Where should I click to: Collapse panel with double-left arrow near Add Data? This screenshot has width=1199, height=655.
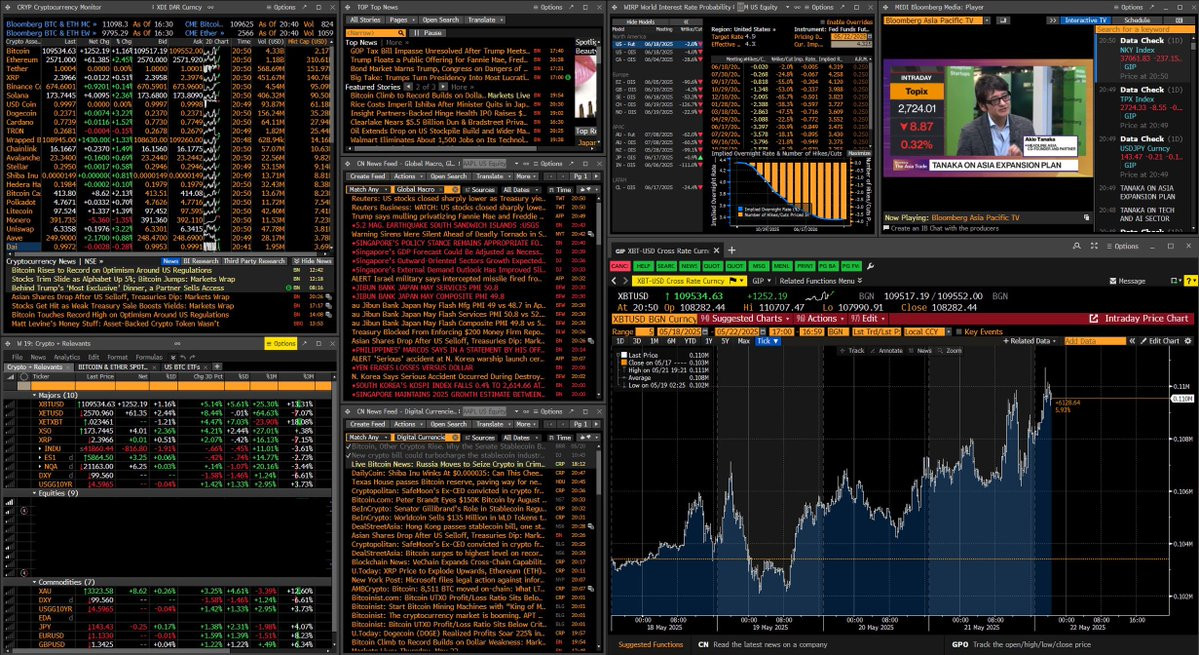pyautogui.click(x=1132, y=341)
